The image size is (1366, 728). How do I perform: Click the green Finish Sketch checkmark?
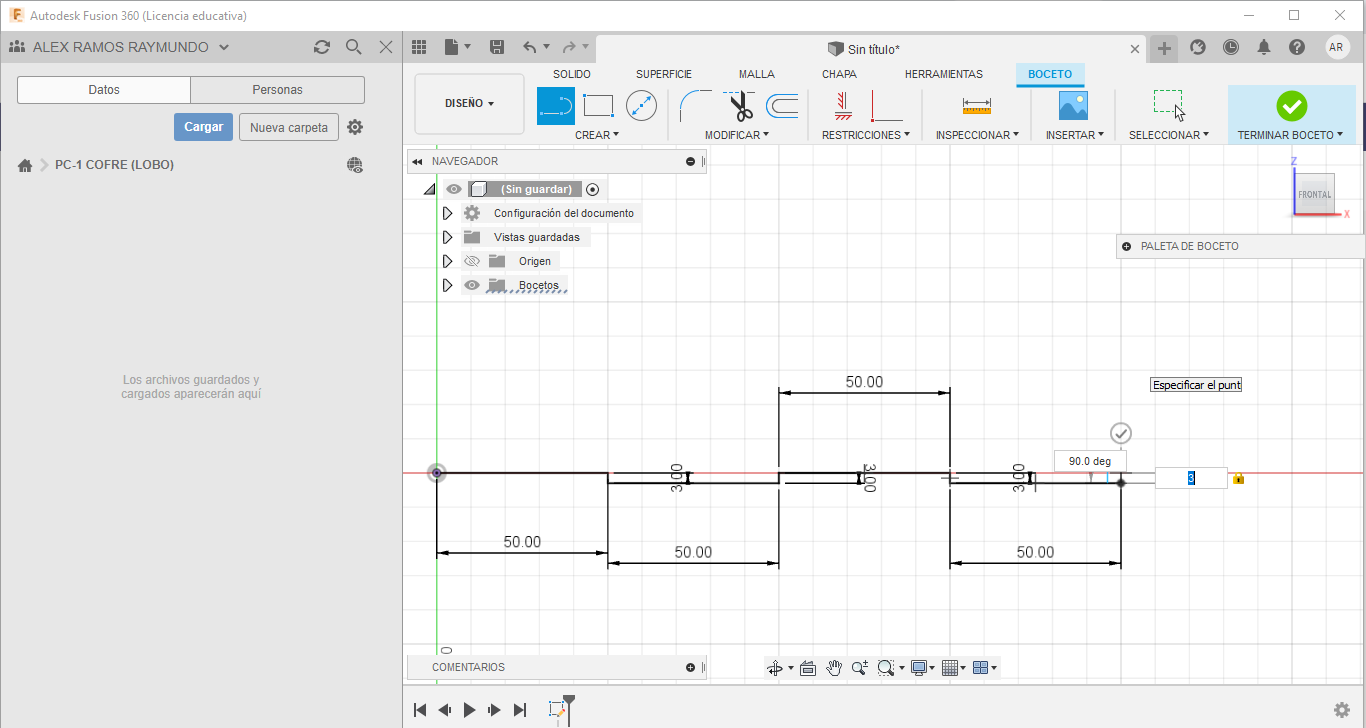pyautogui.click(x=1292, y=106)
